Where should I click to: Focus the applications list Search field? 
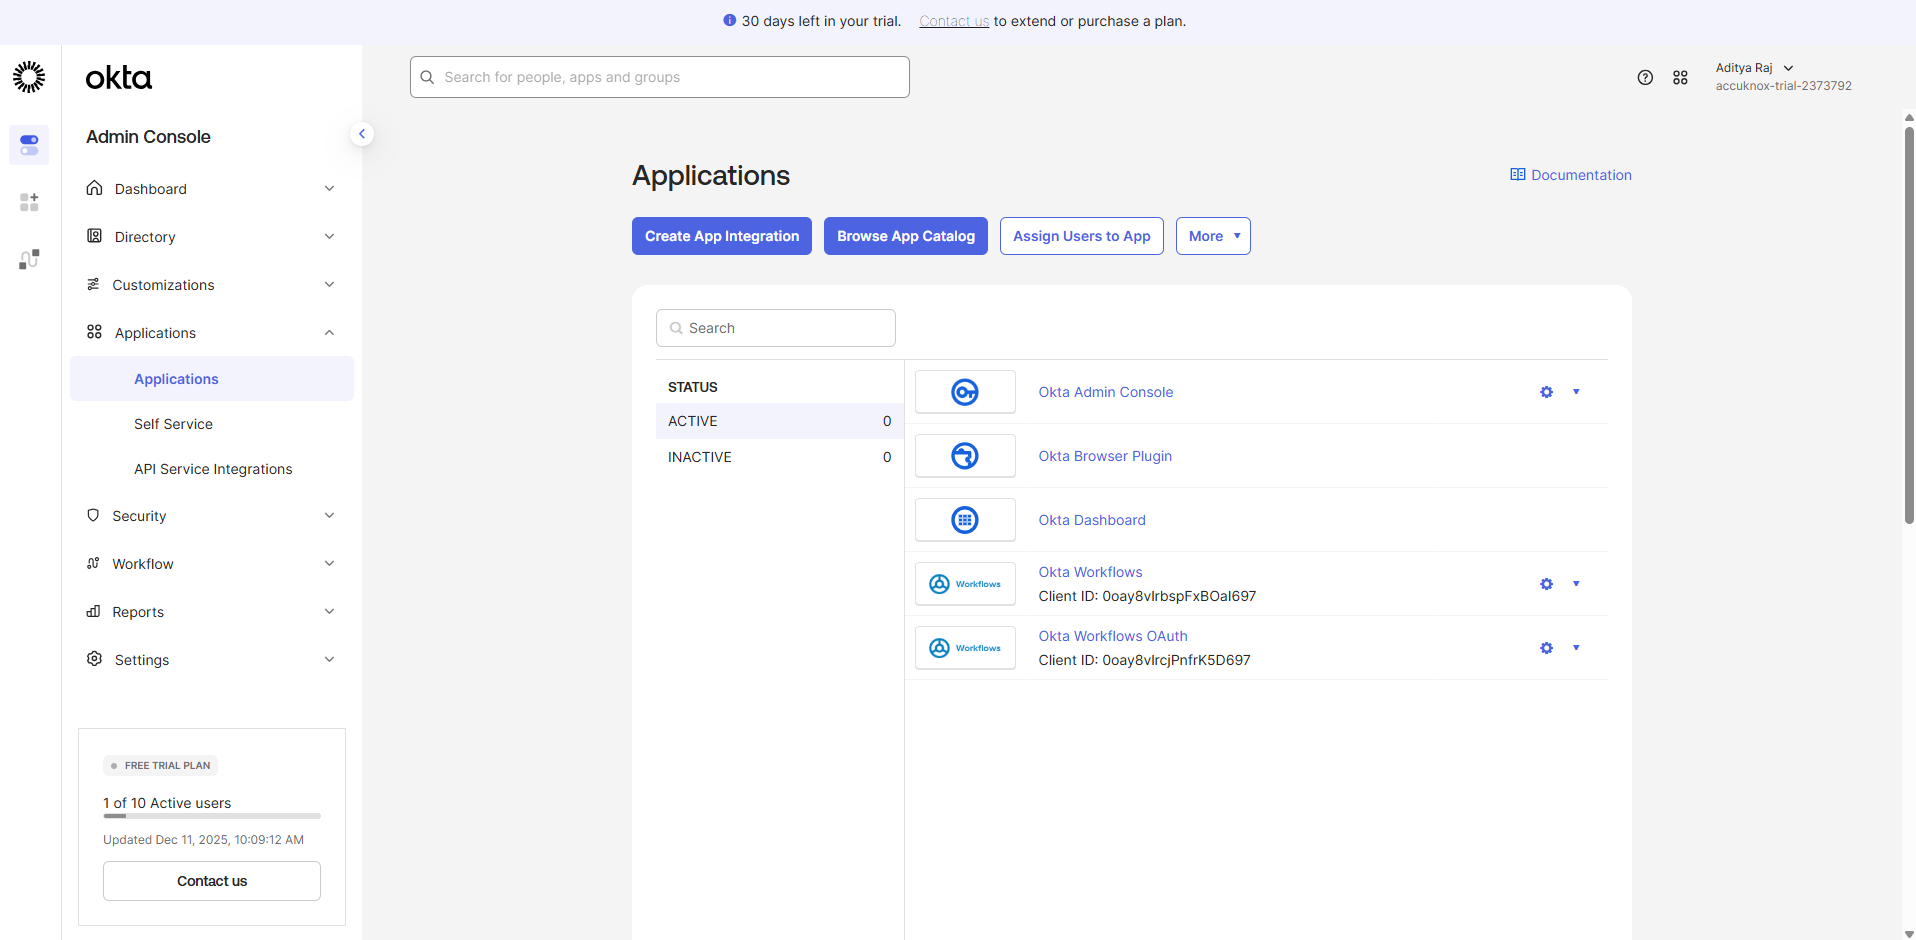click(x=776, y=328)
